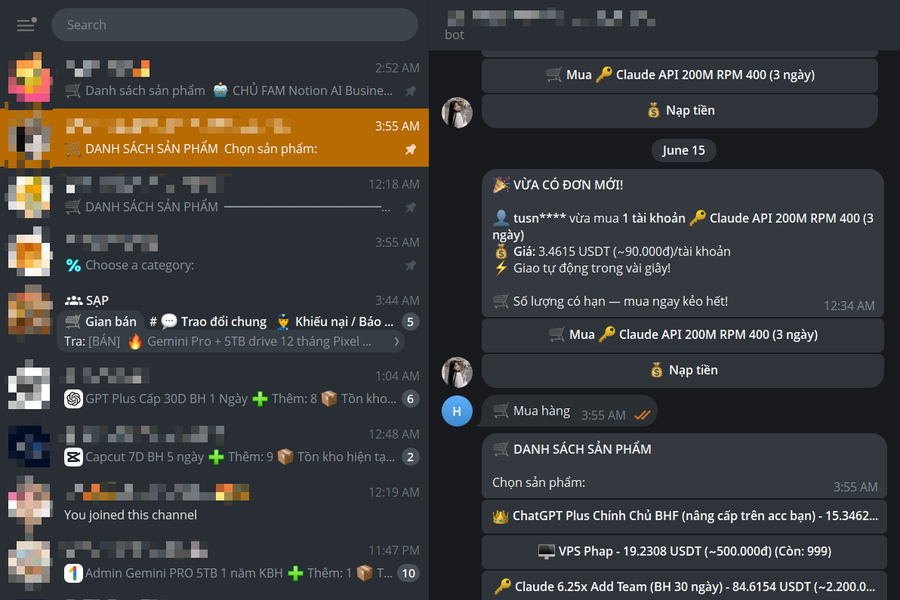Click Mua Claude API button below VỪA CÓ ĐƠN MỚI message
This screenshot has width=900, height=600.
click(x=683, y=334)
